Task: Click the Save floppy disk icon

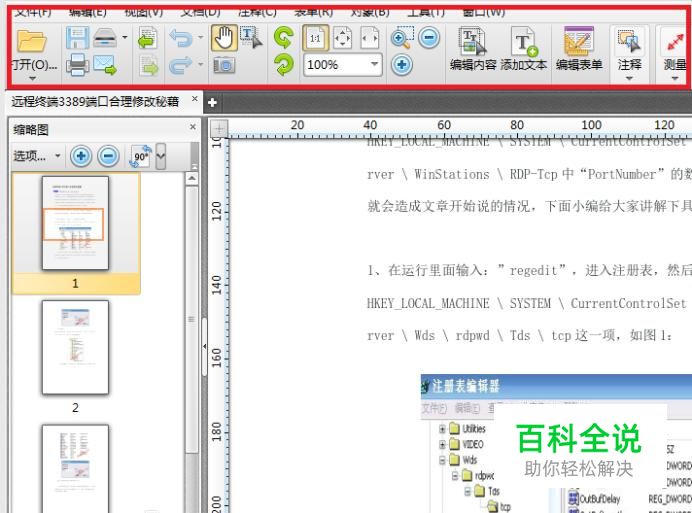Action: coord(77,38)
